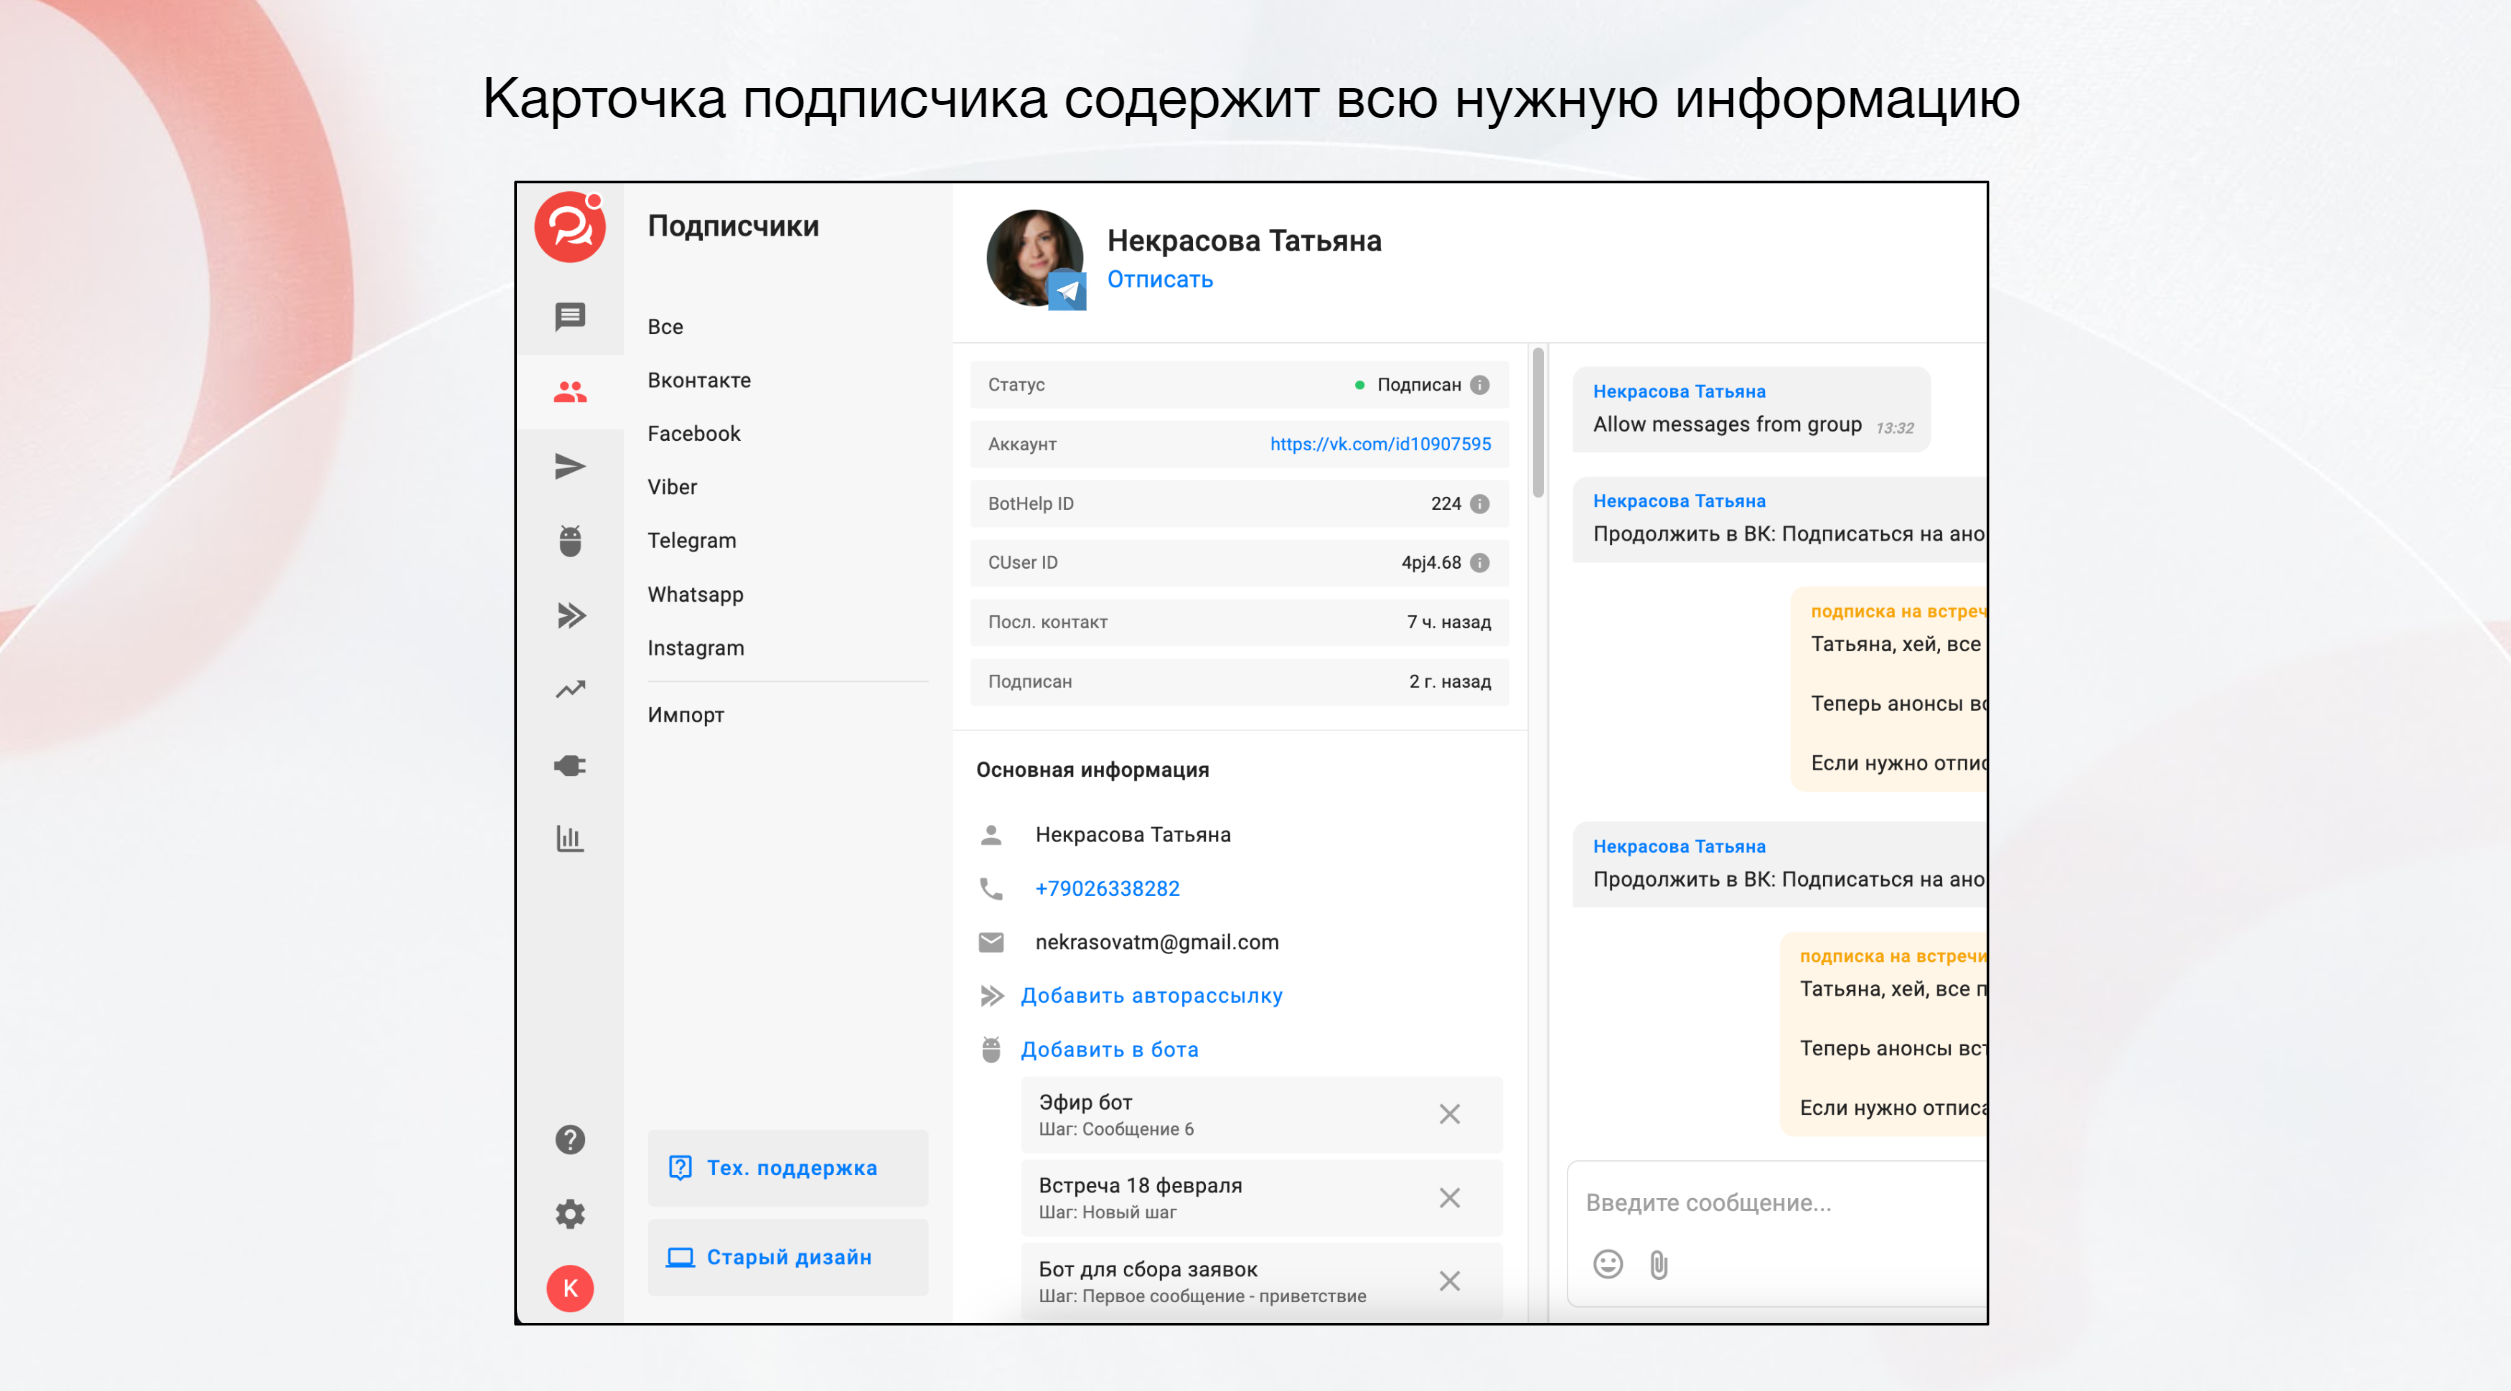Viewport: 2511px width, 1391px height.
Task: Show info icon next to BotHelp ID
Action: [x=1481, y=504]
